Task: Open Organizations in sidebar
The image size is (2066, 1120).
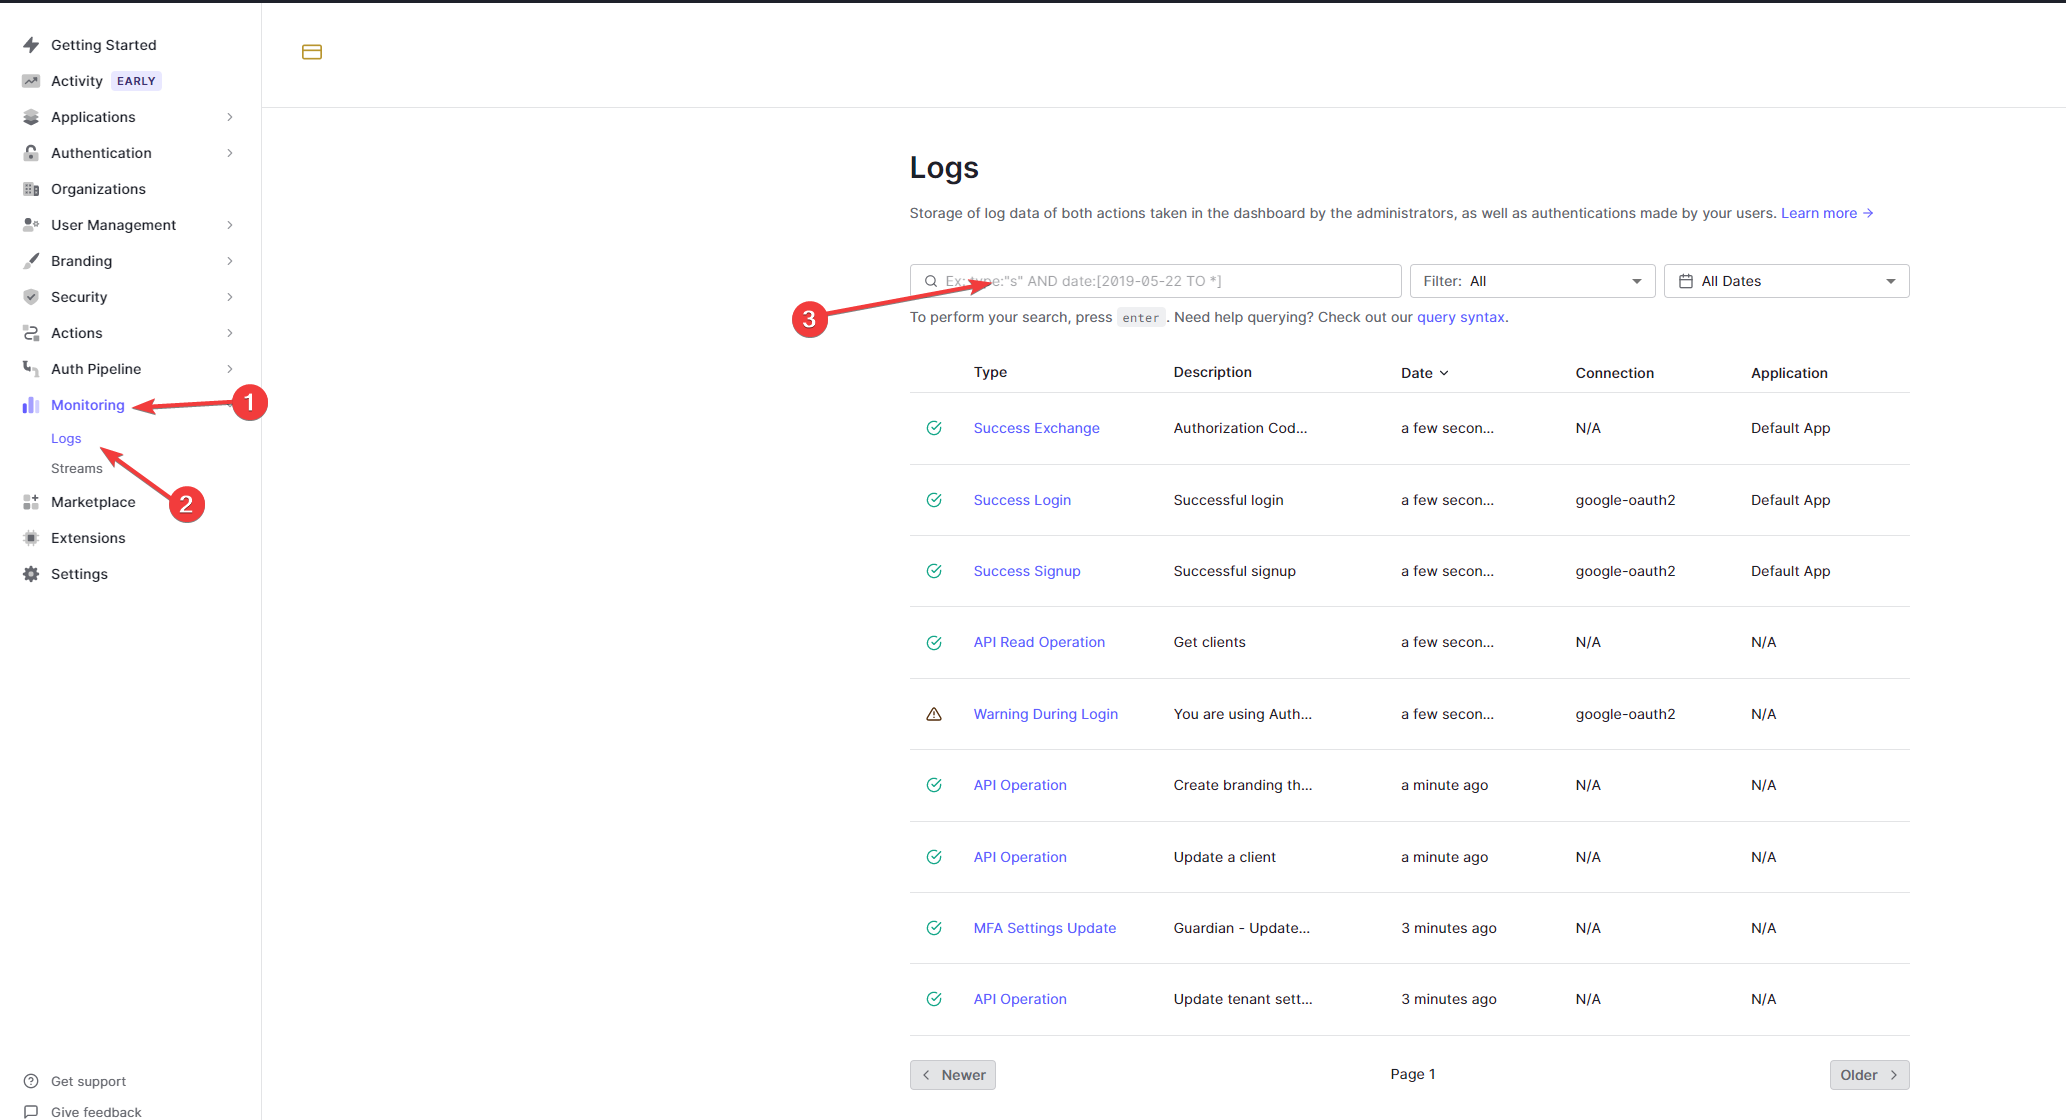Action: [x=98, y=189]
